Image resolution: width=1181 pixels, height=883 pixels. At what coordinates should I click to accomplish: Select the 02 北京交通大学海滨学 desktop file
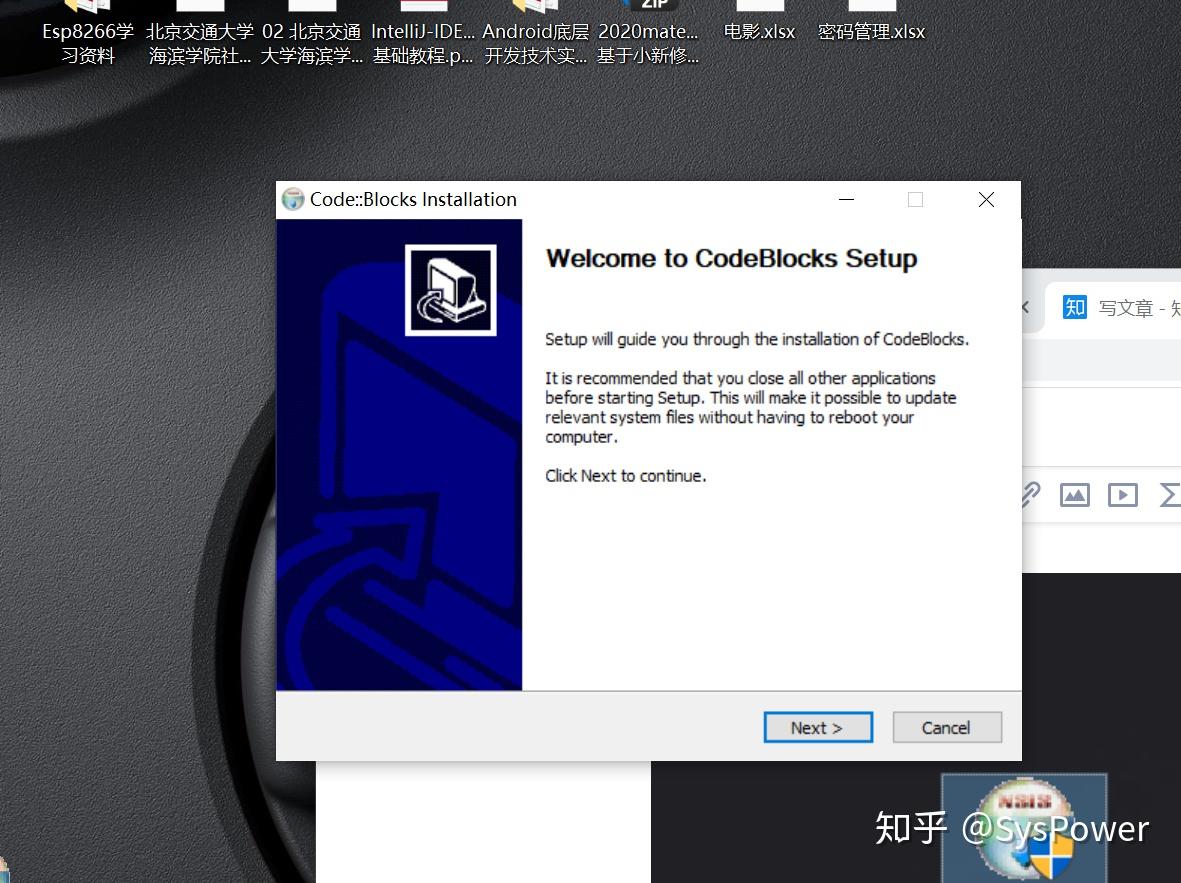point(312,34)
